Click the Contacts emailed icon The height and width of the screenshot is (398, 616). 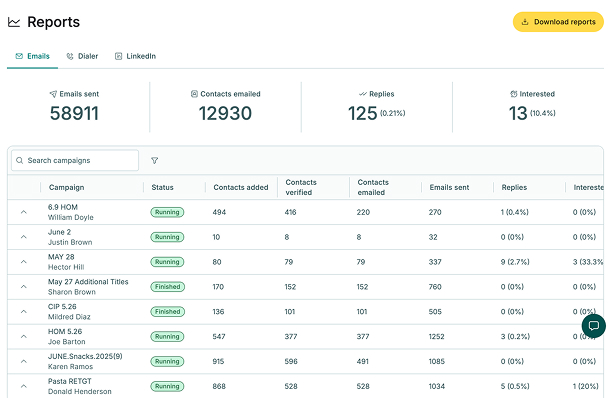pyautogui.click(x=194, y=94)
